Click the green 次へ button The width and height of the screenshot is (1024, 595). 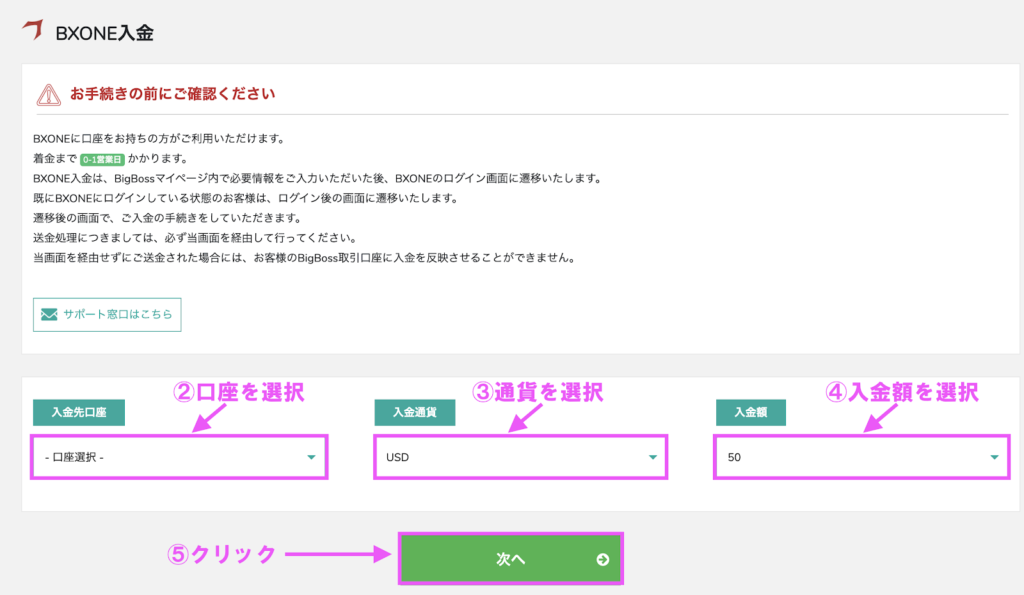tap(511, 559)
